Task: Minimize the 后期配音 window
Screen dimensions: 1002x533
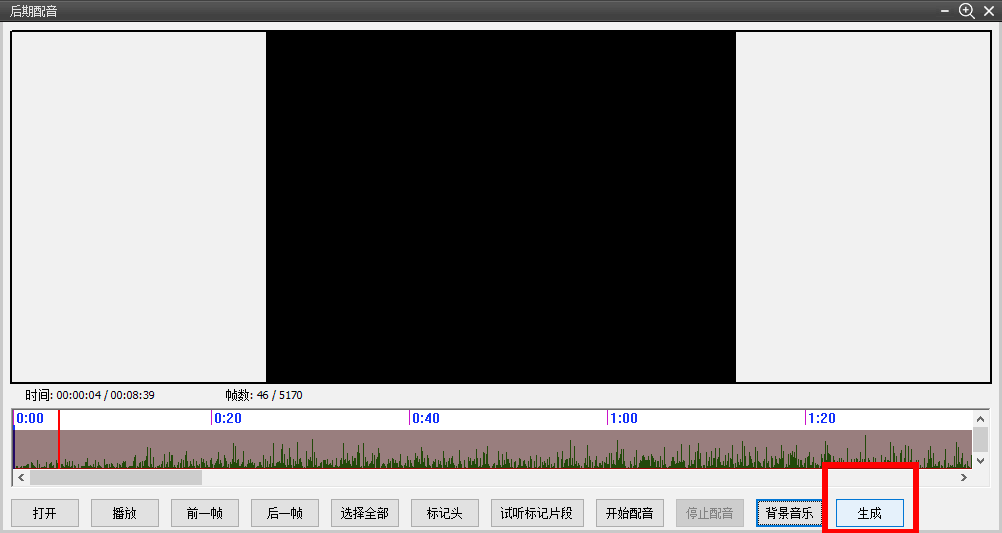Action: coord(946,11)
